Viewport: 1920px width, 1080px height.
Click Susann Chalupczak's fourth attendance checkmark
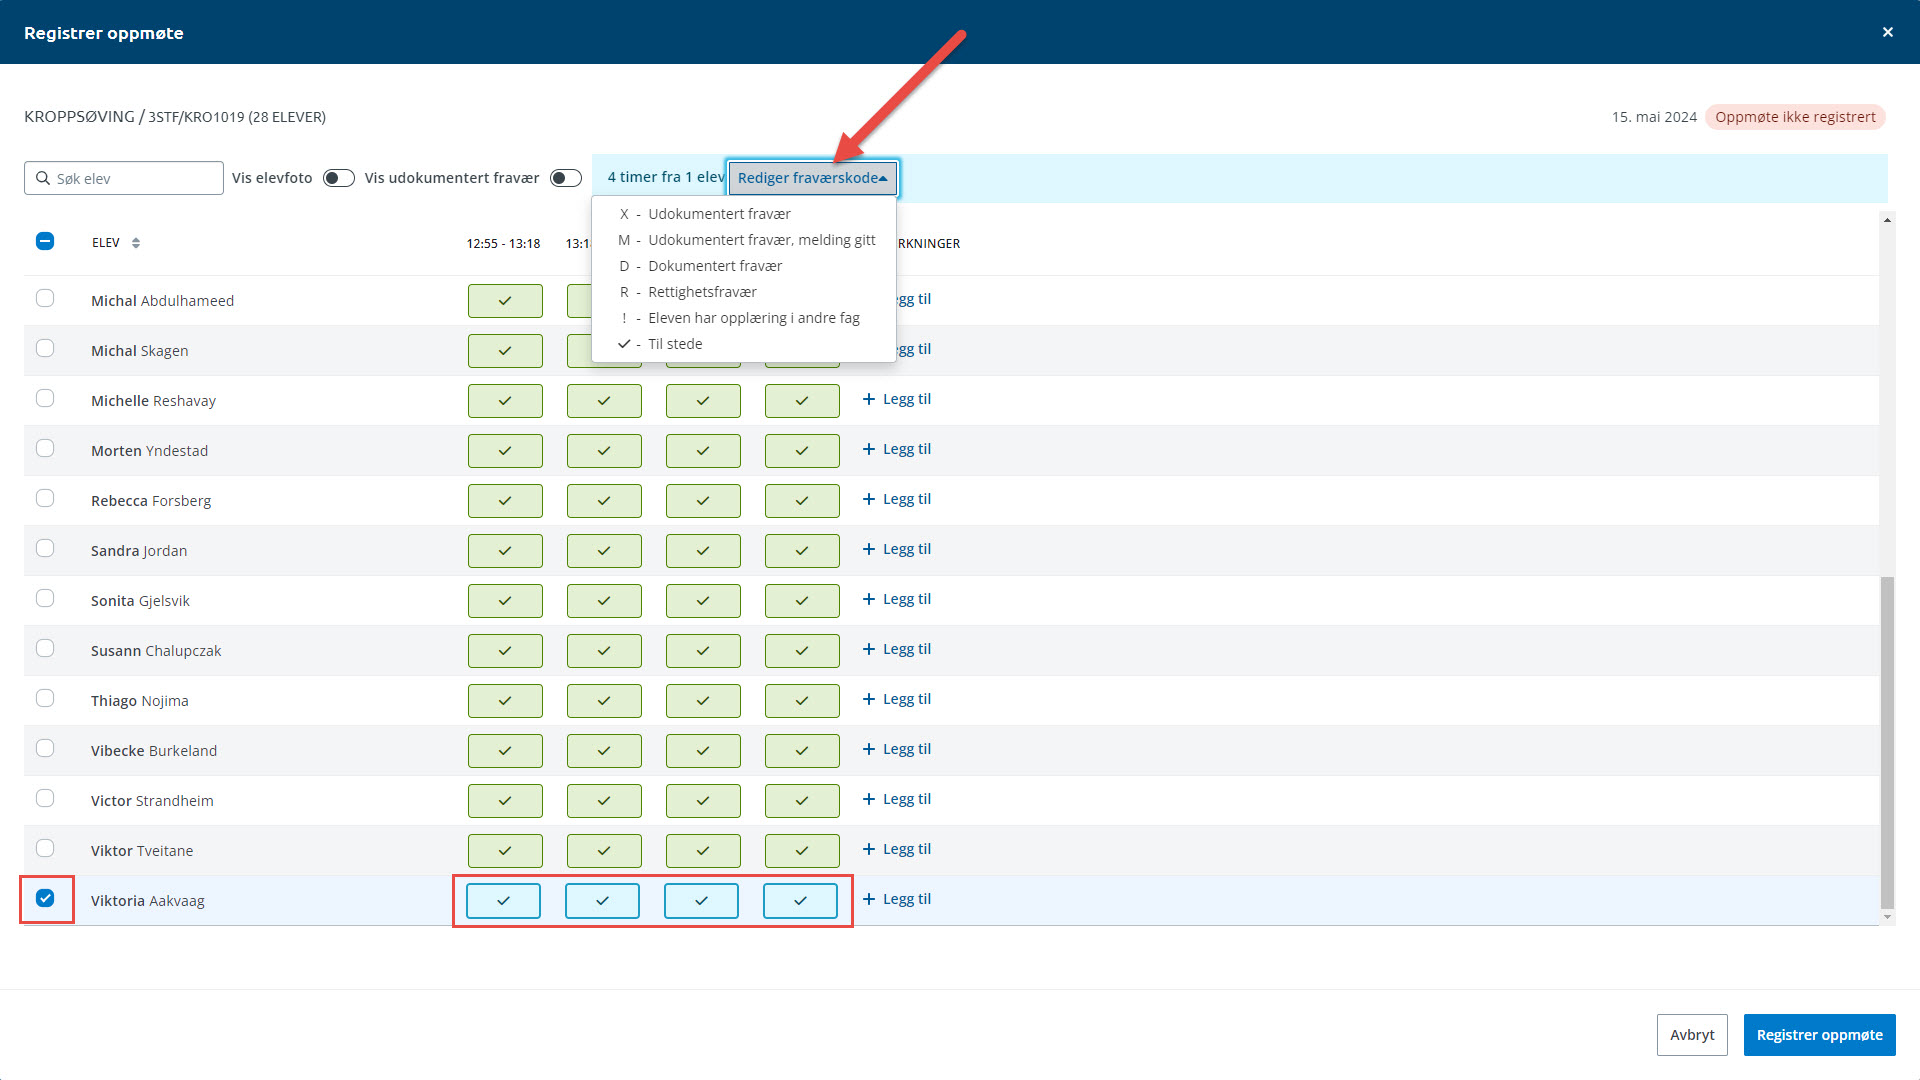coord(802,651)
